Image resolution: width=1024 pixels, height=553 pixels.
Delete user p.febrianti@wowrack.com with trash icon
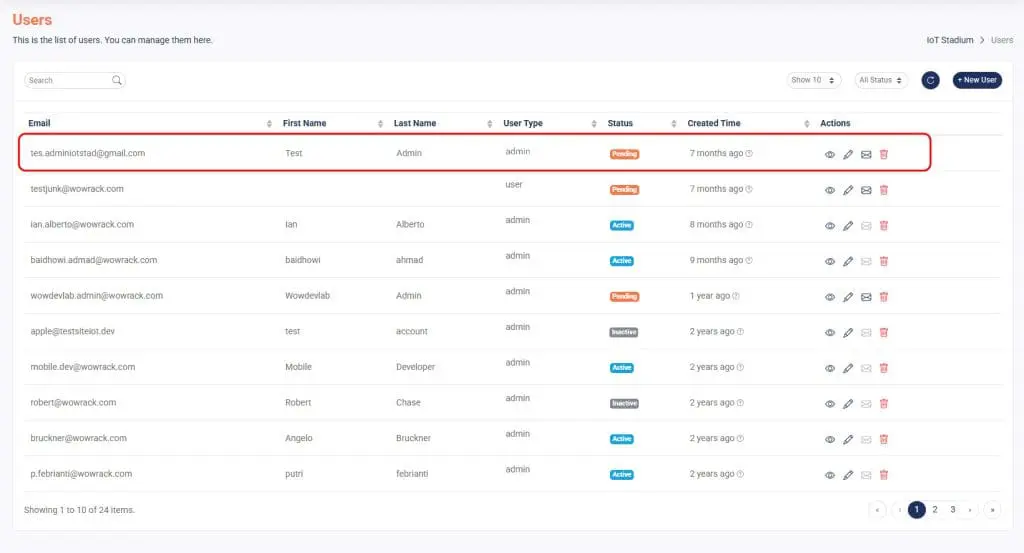click(884, 475)
